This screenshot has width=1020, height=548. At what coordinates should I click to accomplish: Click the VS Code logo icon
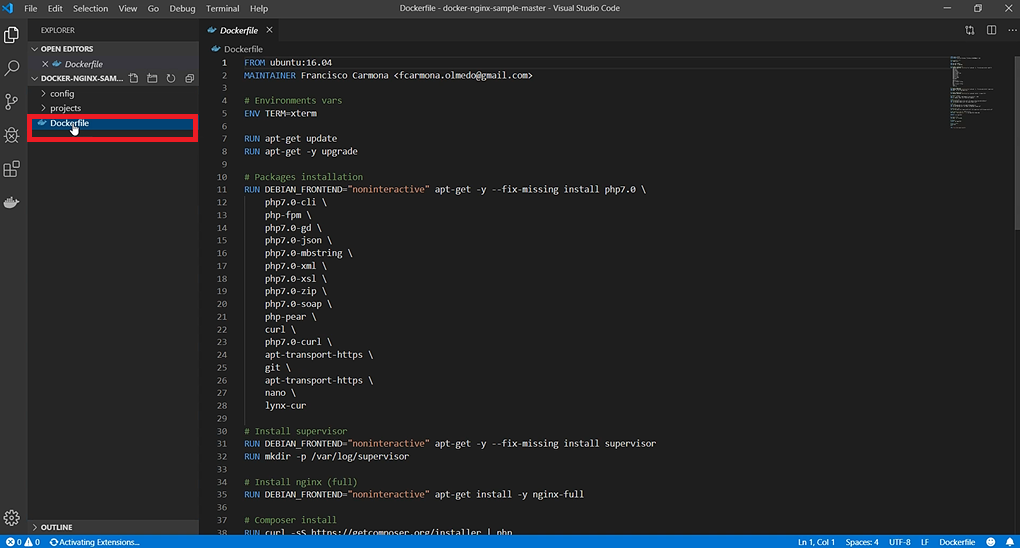pyautogui.click(x=8, y=8)
